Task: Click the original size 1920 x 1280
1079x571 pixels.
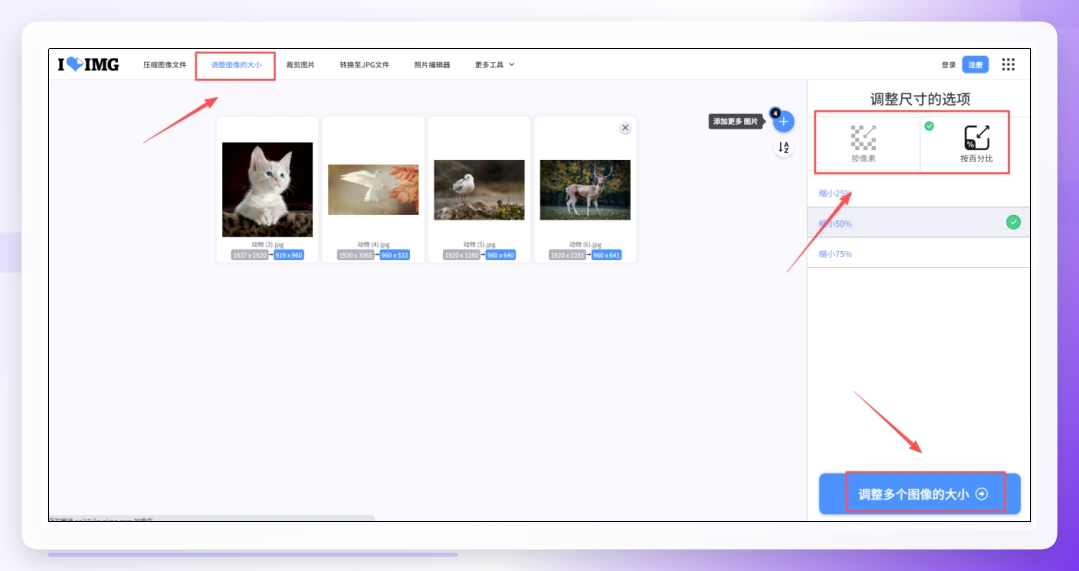Action: (x=461, y=255)
